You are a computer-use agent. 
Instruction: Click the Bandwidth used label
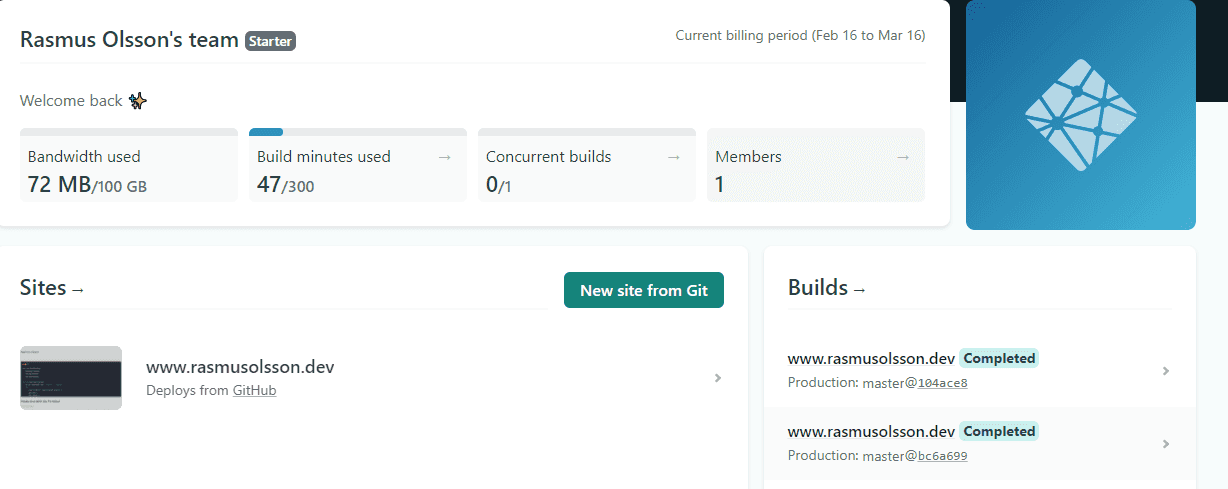(x=84, y=157)
